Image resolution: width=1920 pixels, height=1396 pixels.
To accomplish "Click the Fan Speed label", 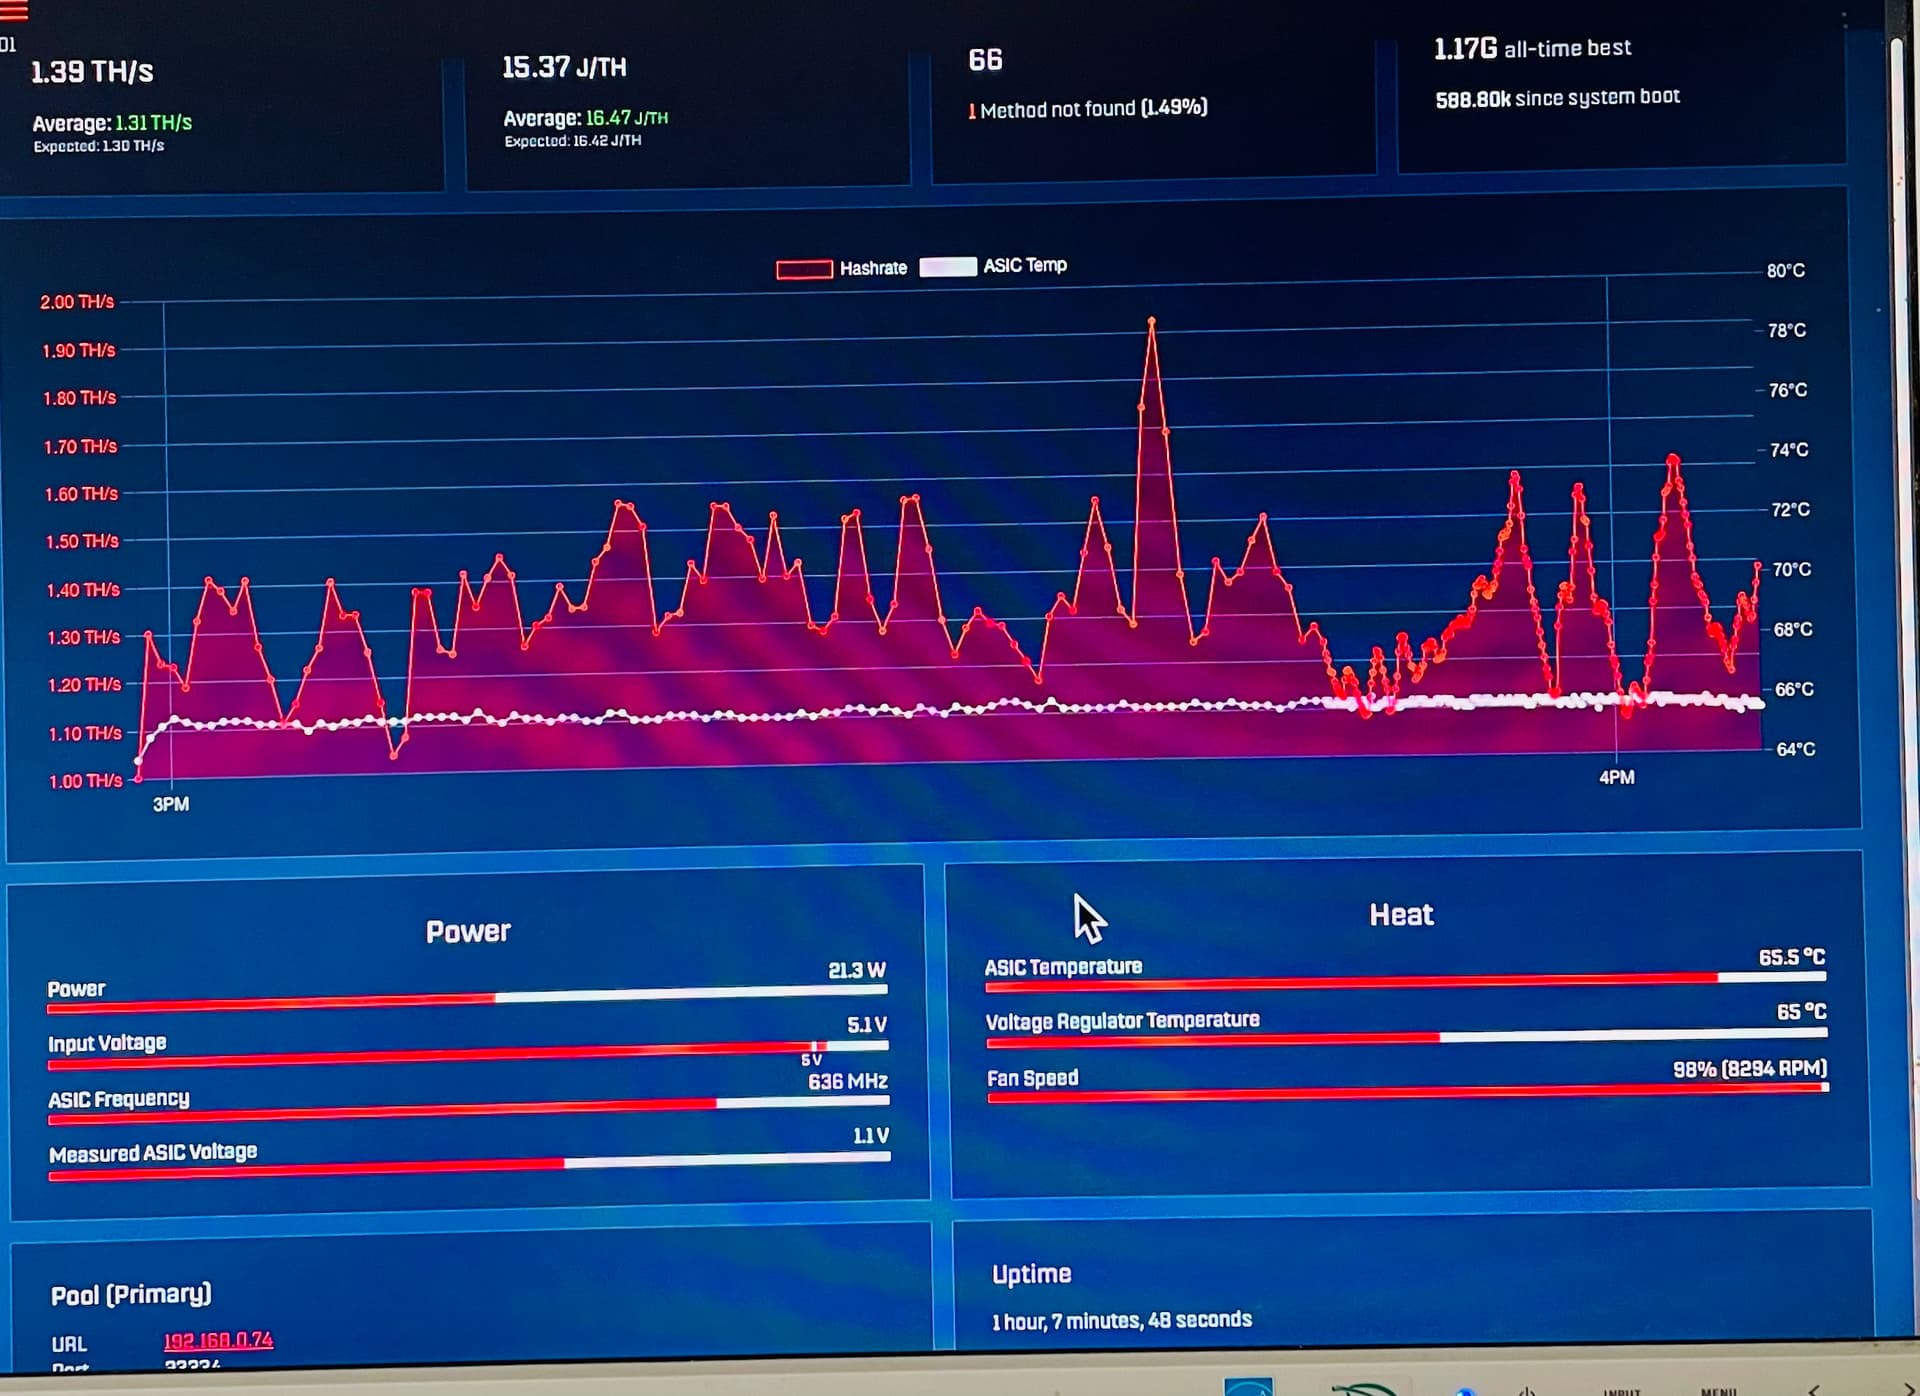I will point(1033,1078).
